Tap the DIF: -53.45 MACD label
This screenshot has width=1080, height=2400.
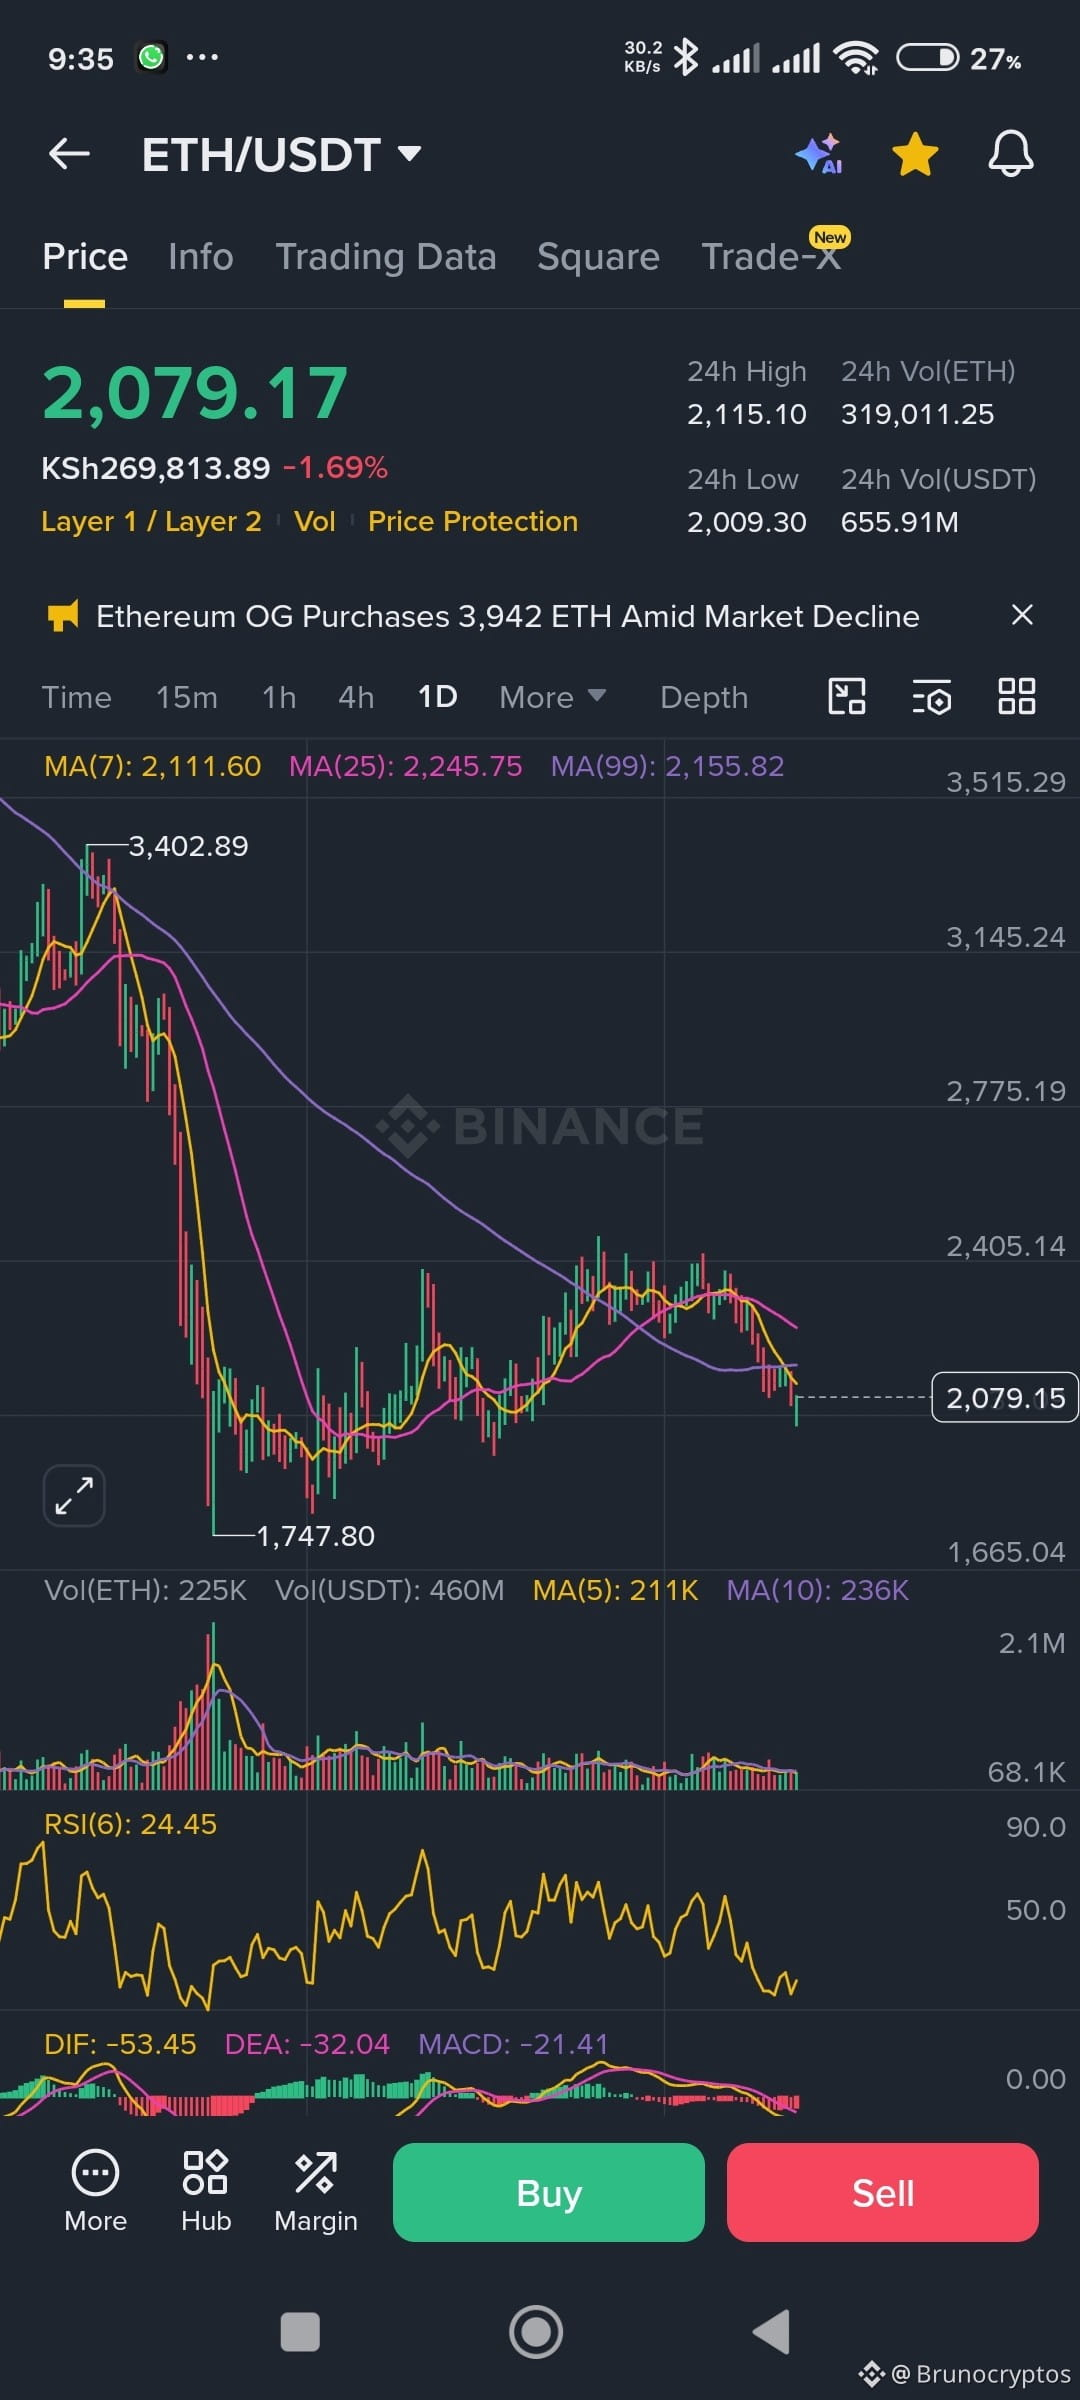(120, 2044)
